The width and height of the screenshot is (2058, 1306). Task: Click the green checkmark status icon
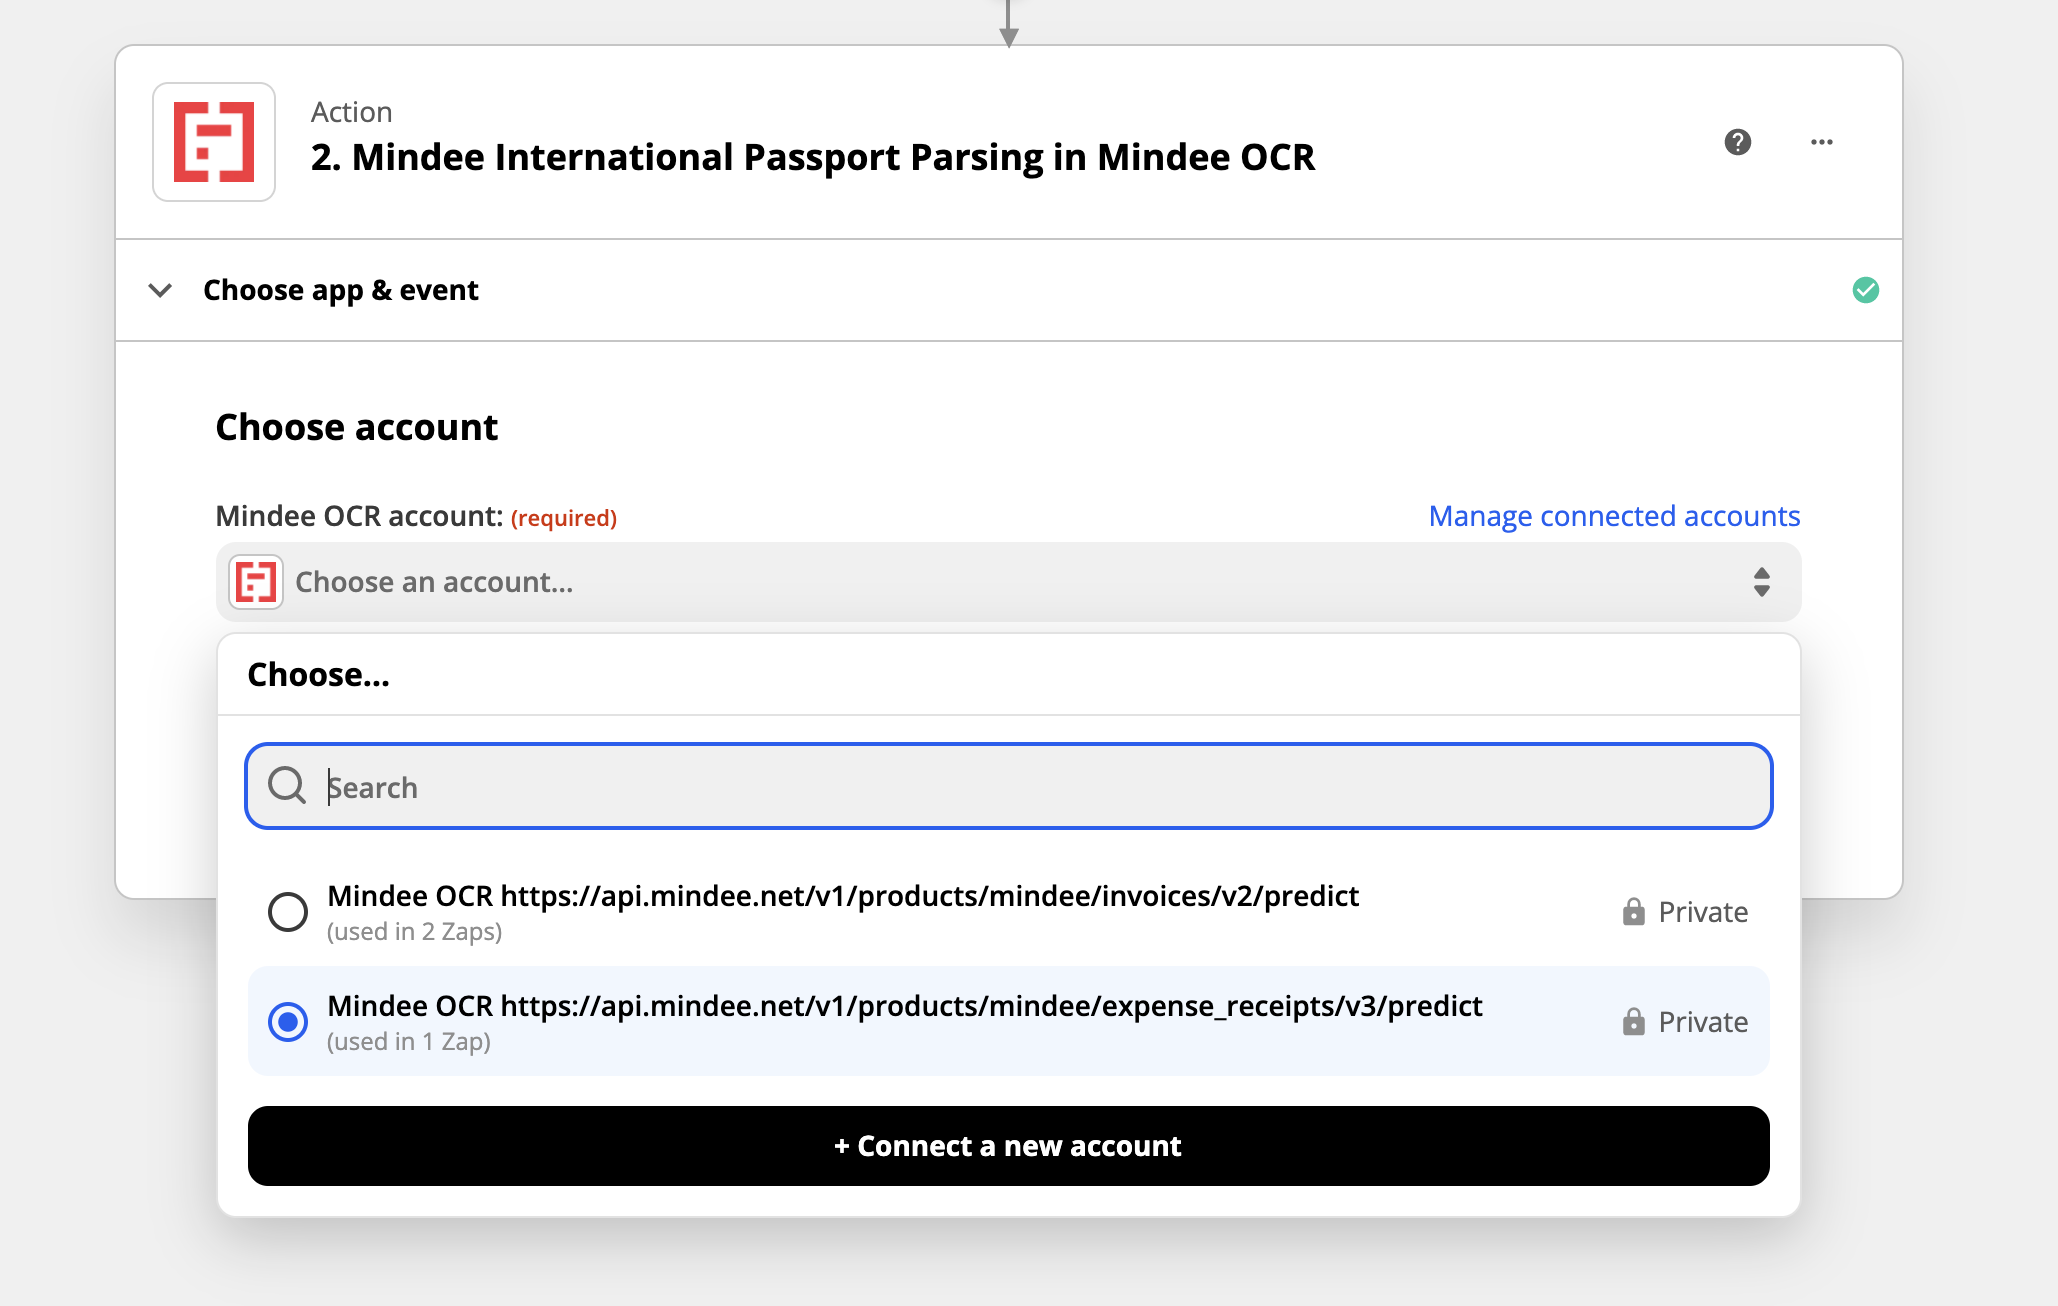1865,290
